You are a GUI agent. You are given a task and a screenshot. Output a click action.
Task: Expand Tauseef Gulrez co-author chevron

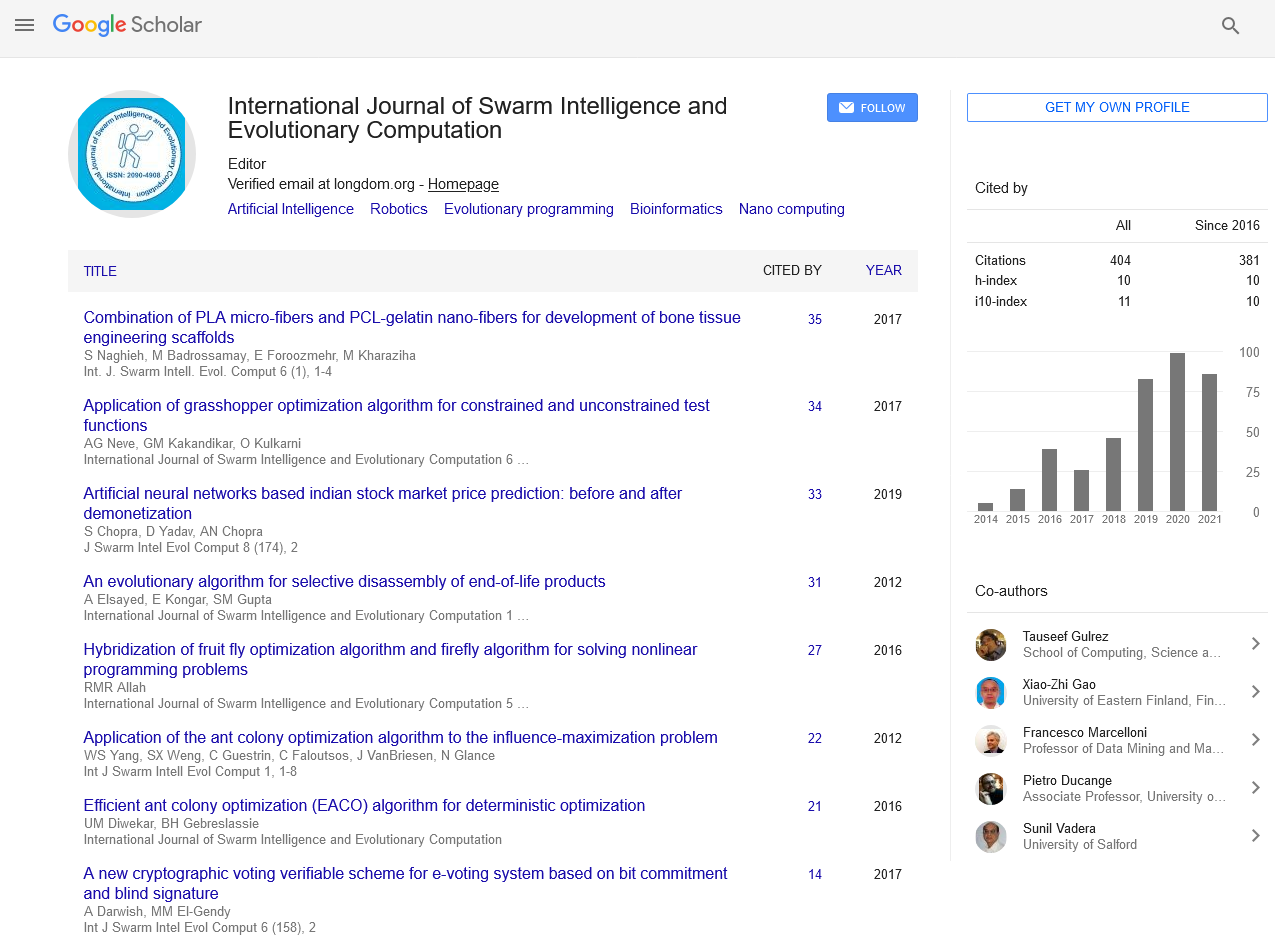[x=1255, y=644]
